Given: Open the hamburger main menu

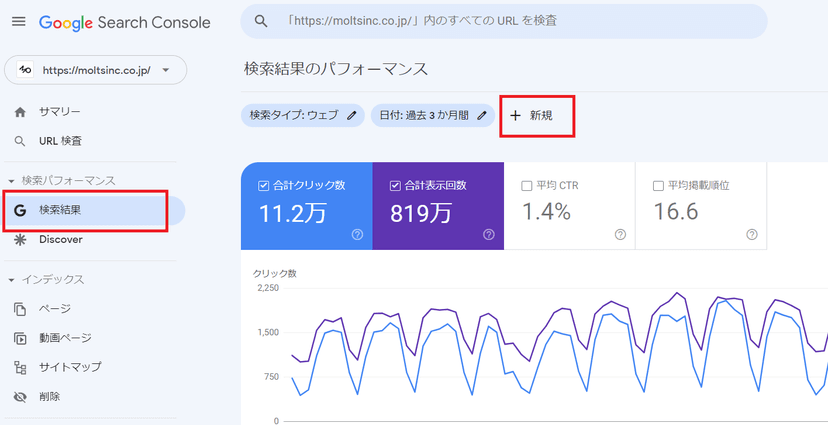Looking at the screenshot, I should [18, 22].
